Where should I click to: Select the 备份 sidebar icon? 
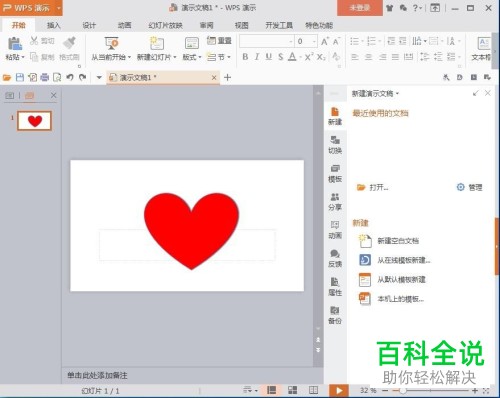coord(335,315)
